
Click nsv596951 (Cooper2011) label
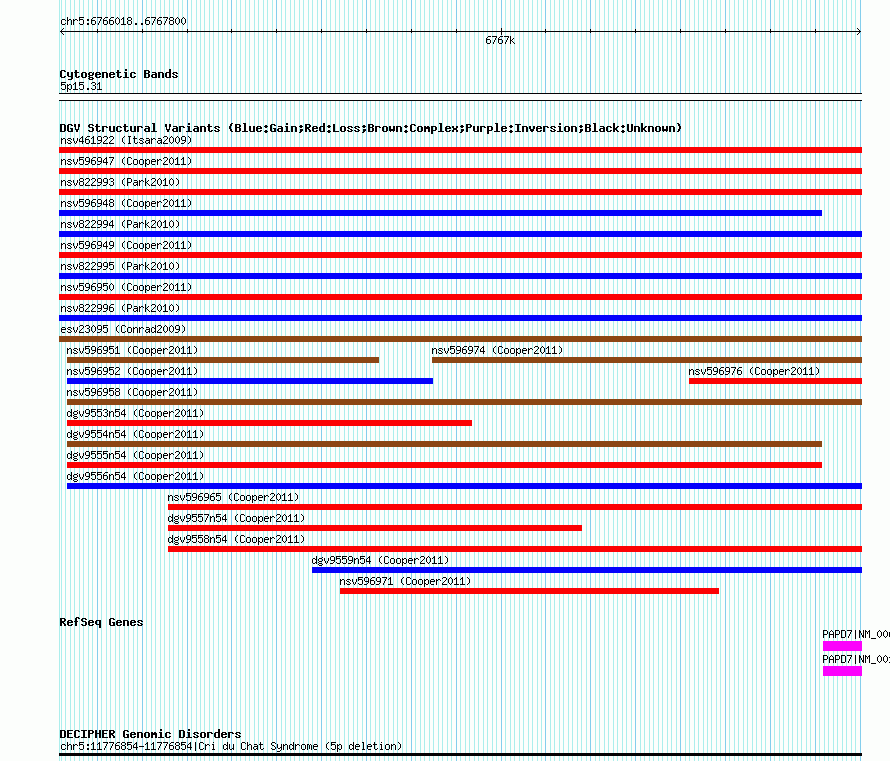(x=132, y=350)
